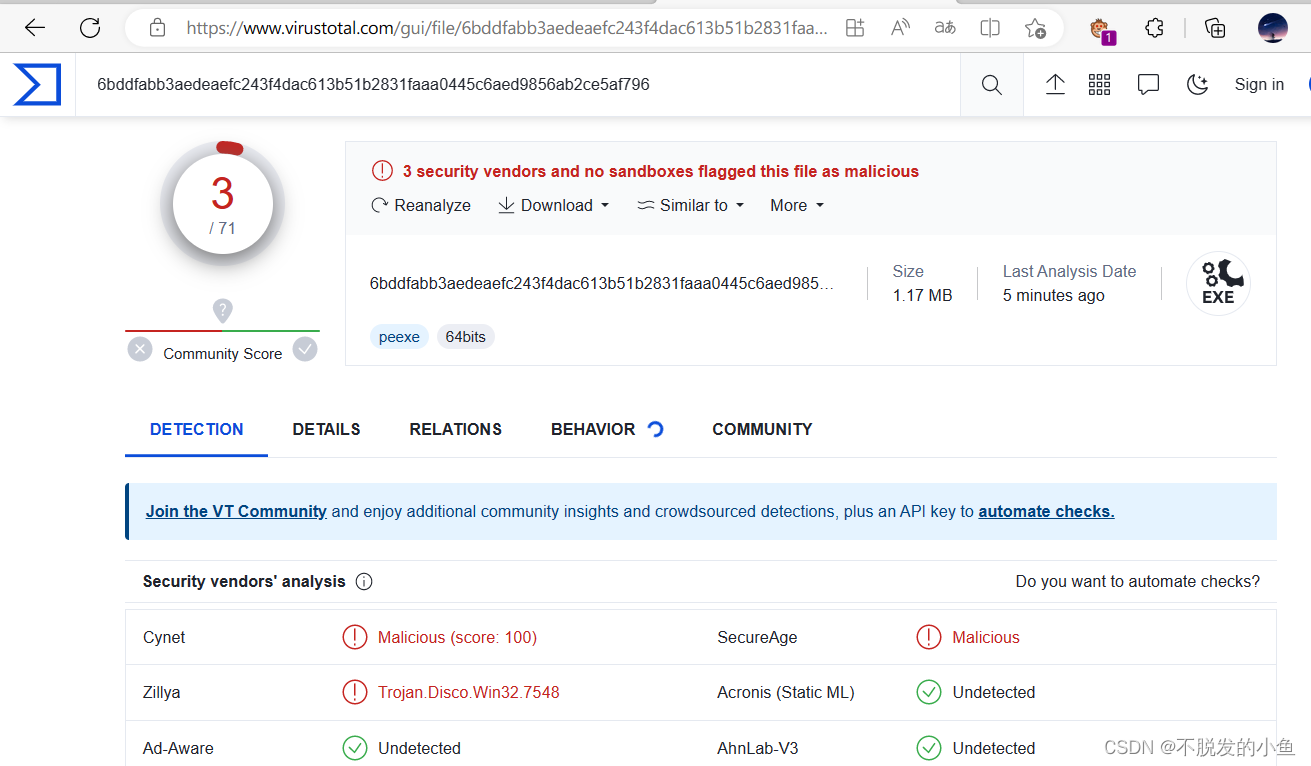The width and height of the screenshot is (1311, 766).
Task: Click the upload file arrow icon
Action: coord(1055,85)
